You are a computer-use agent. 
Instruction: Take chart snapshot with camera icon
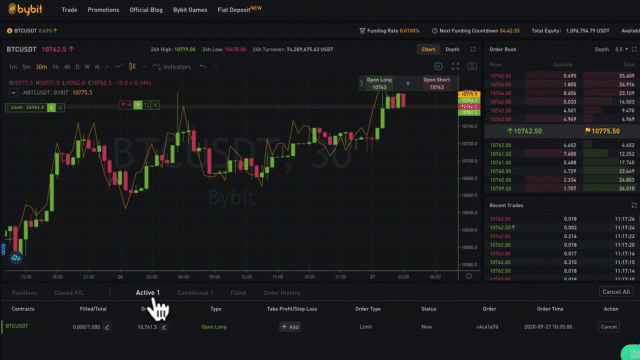point(472,67)
